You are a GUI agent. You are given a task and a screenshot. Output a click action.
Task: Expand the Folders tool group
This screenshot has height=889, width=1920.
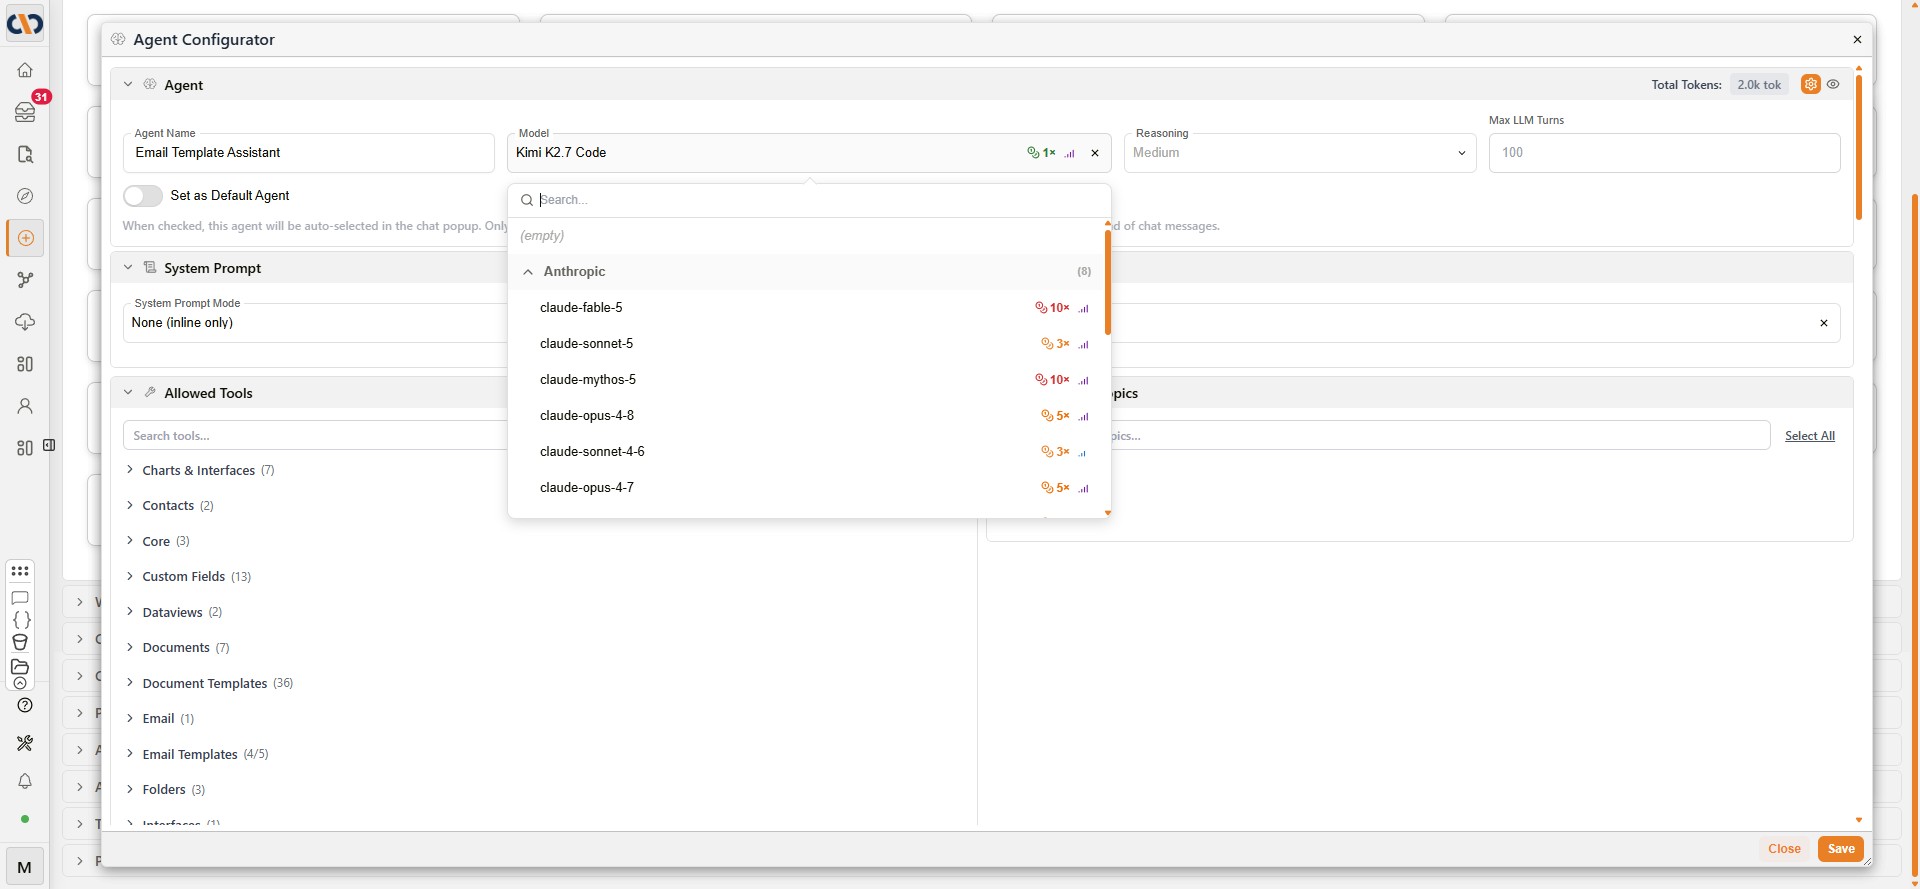[x=130, y=789]
